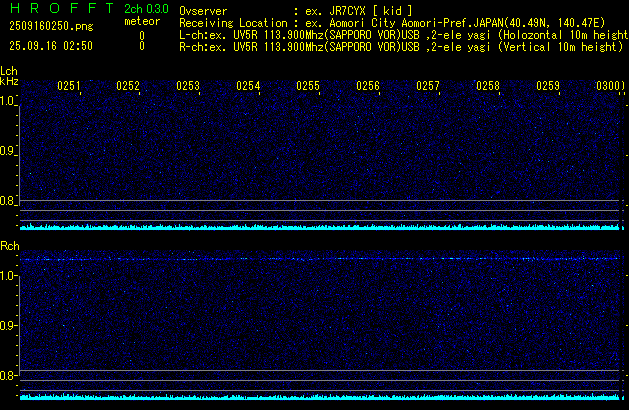Click the 0254 time marker
This screenshot has height=410, width=629.
(248, 86)
